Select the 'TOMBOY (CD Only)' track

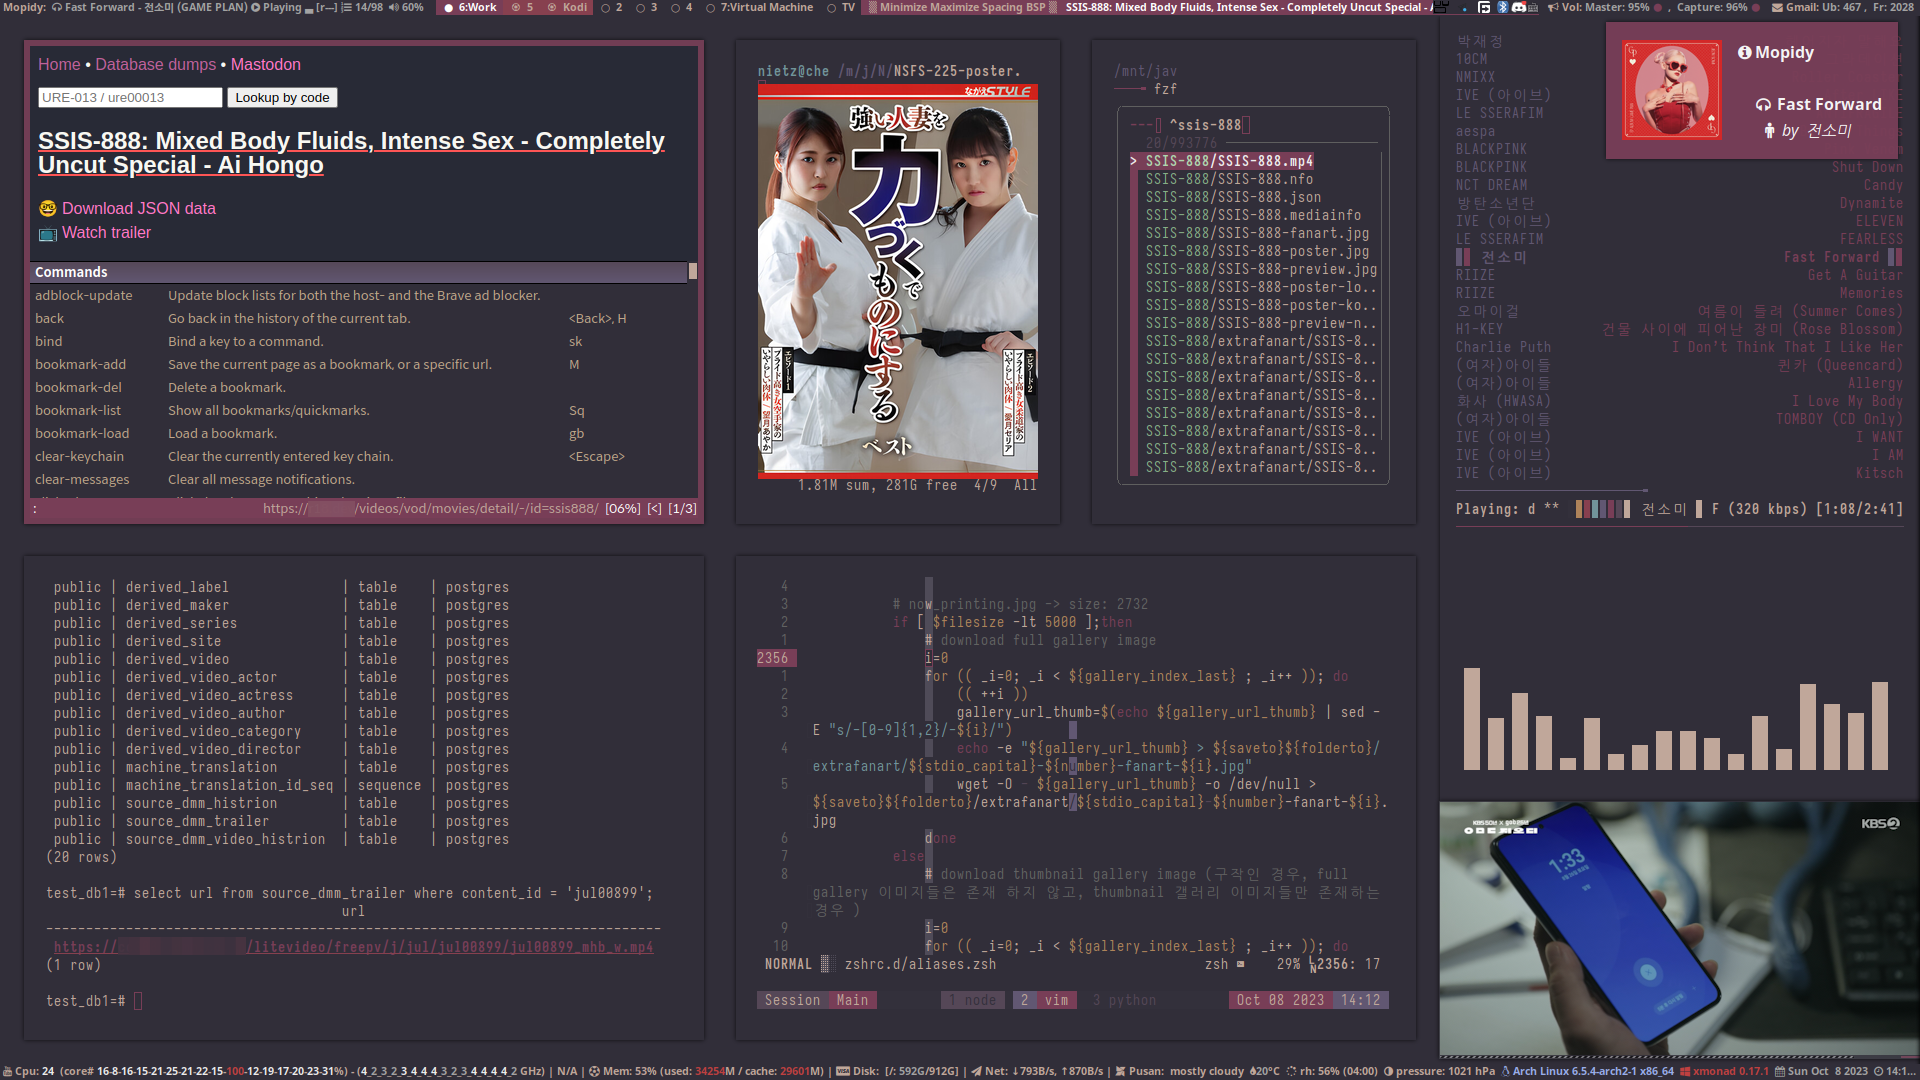point(1839,419)
